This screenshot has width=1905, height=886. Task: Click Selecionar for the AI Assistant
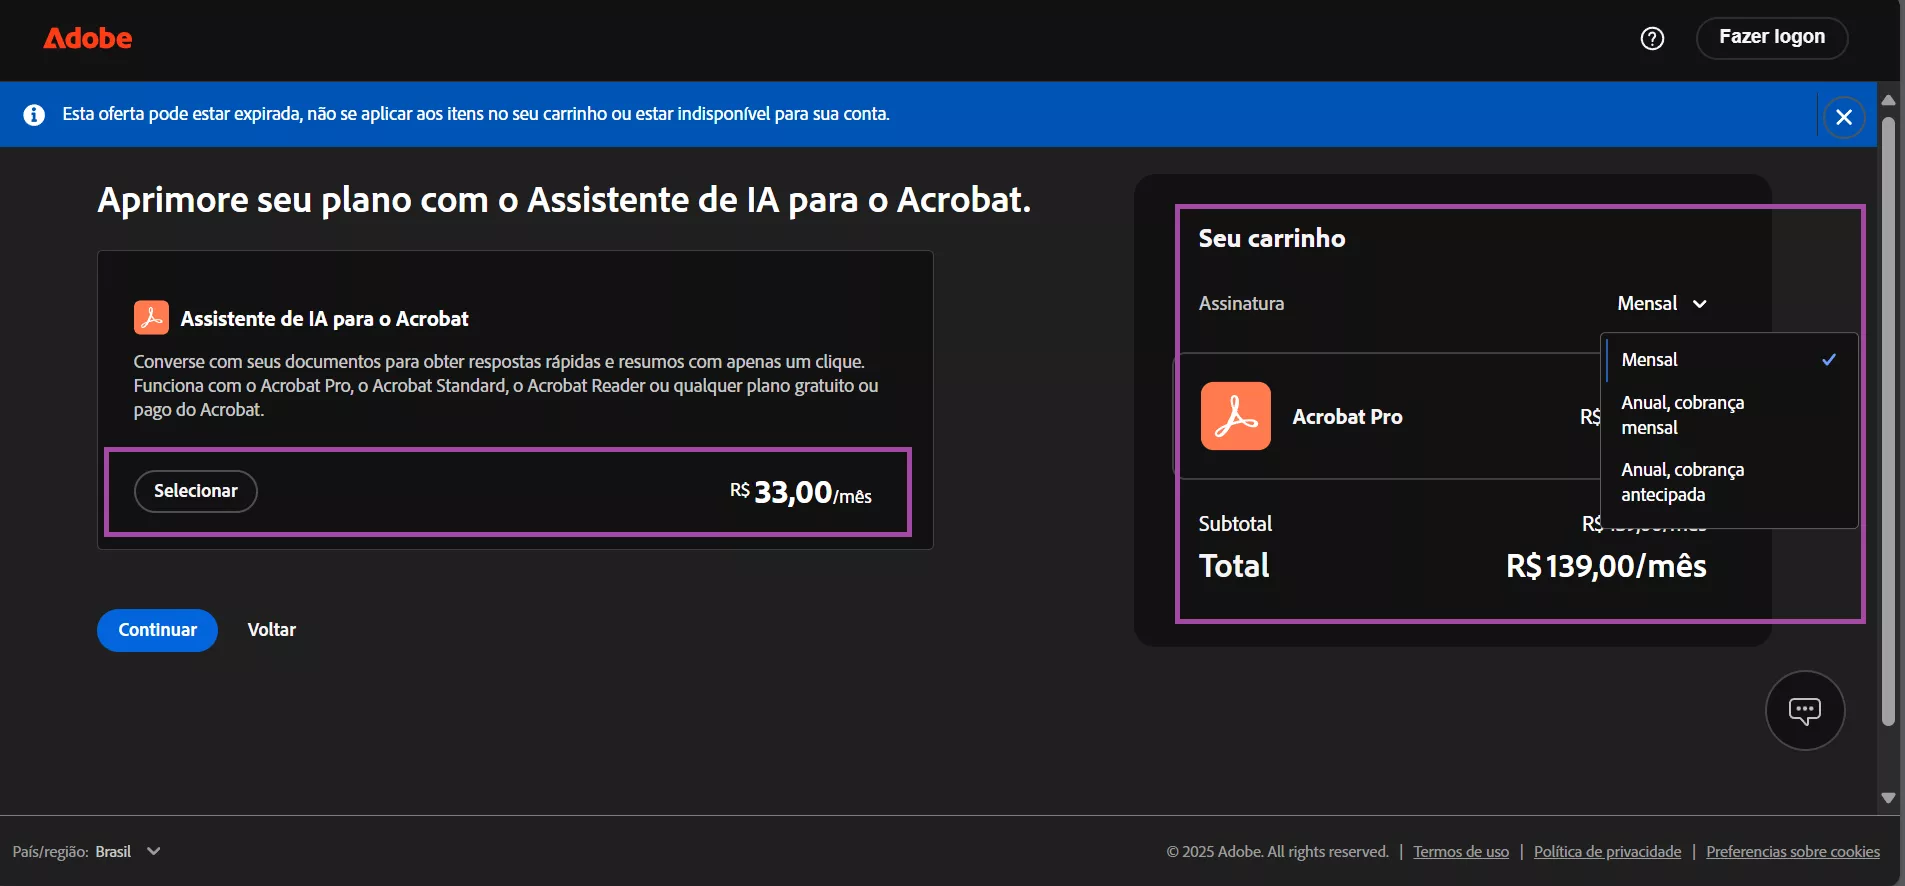196,491
